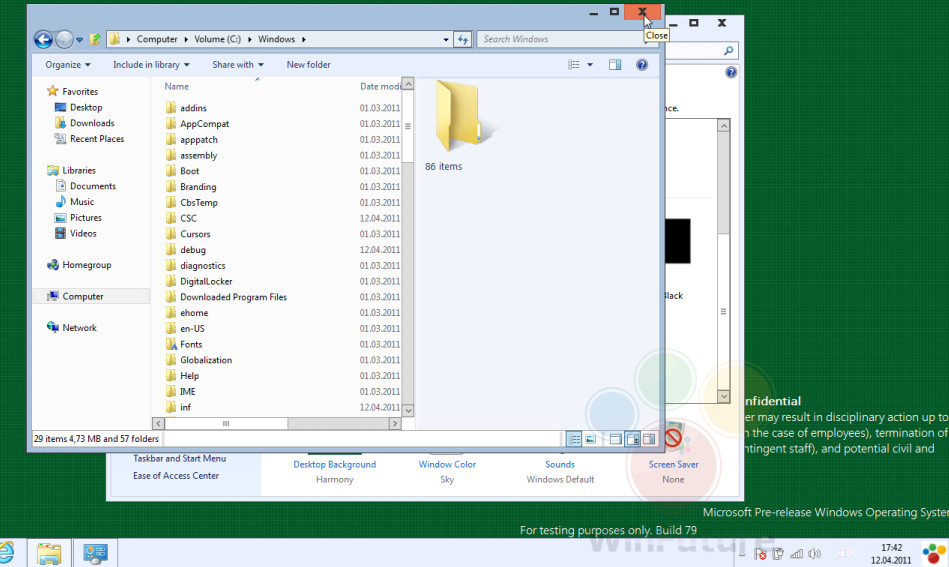Toggle the details pane status bar icon
The image size is (949, 567).
tap(632, 439)
